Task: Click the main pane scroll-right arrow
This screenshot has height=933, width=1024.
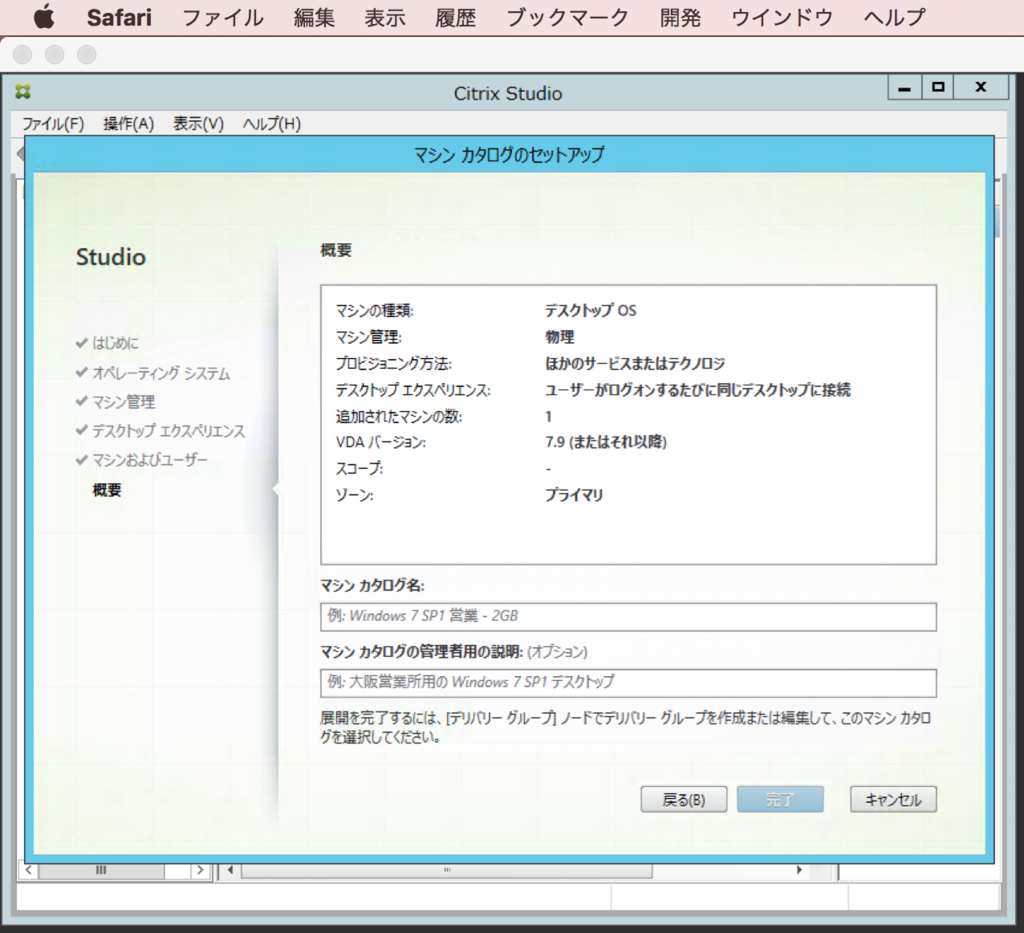Action: [x=799, y=870]
